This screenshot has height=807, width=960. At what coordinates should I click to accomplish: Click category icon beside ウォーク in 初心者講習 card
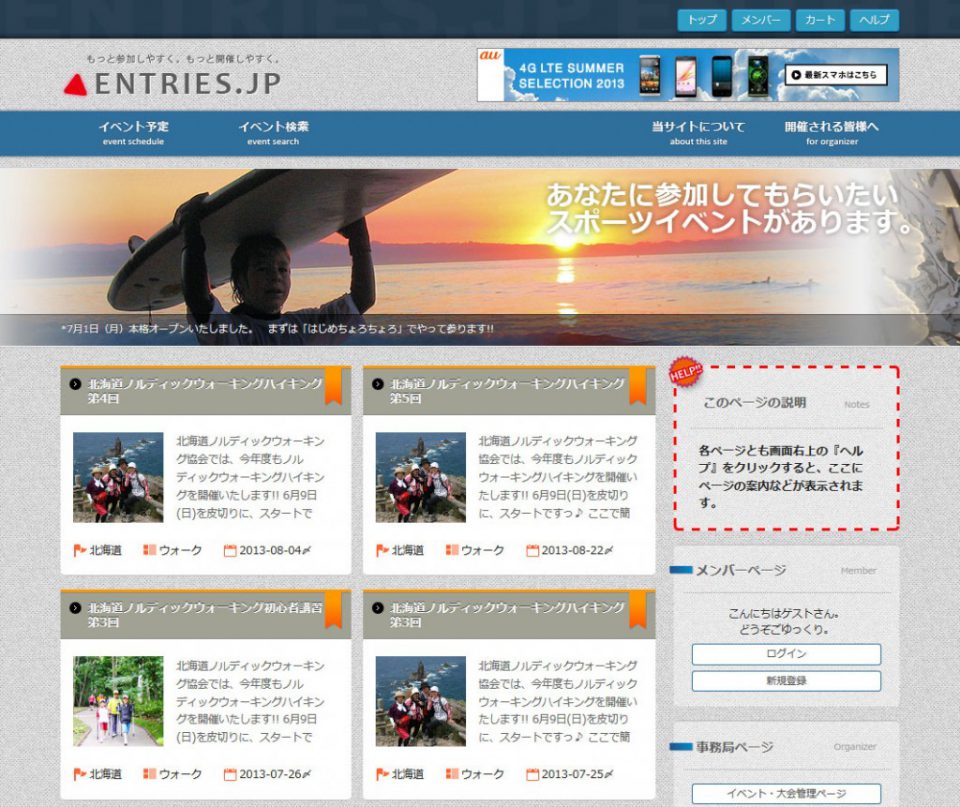click(149, 774)
